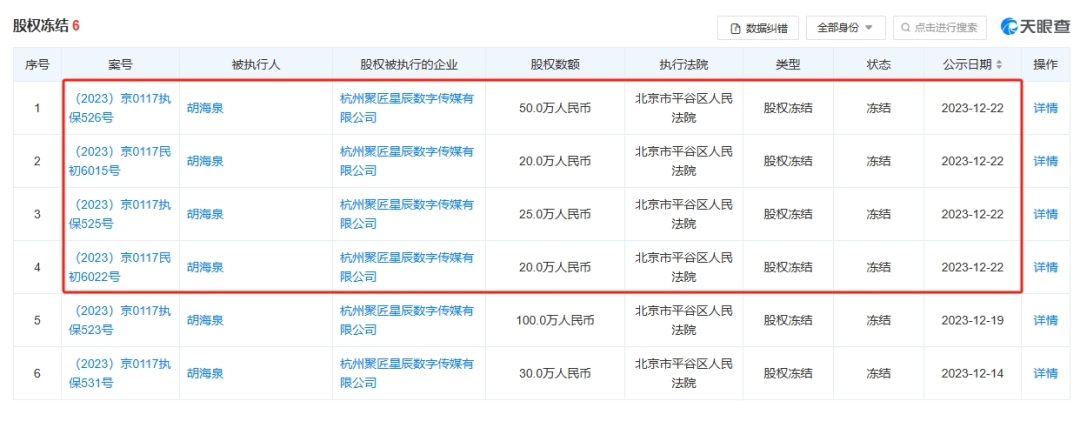1080x428 pixels.
Task: Click 北京市平谷区人民法院 in row 6
Action: point(684,374)
